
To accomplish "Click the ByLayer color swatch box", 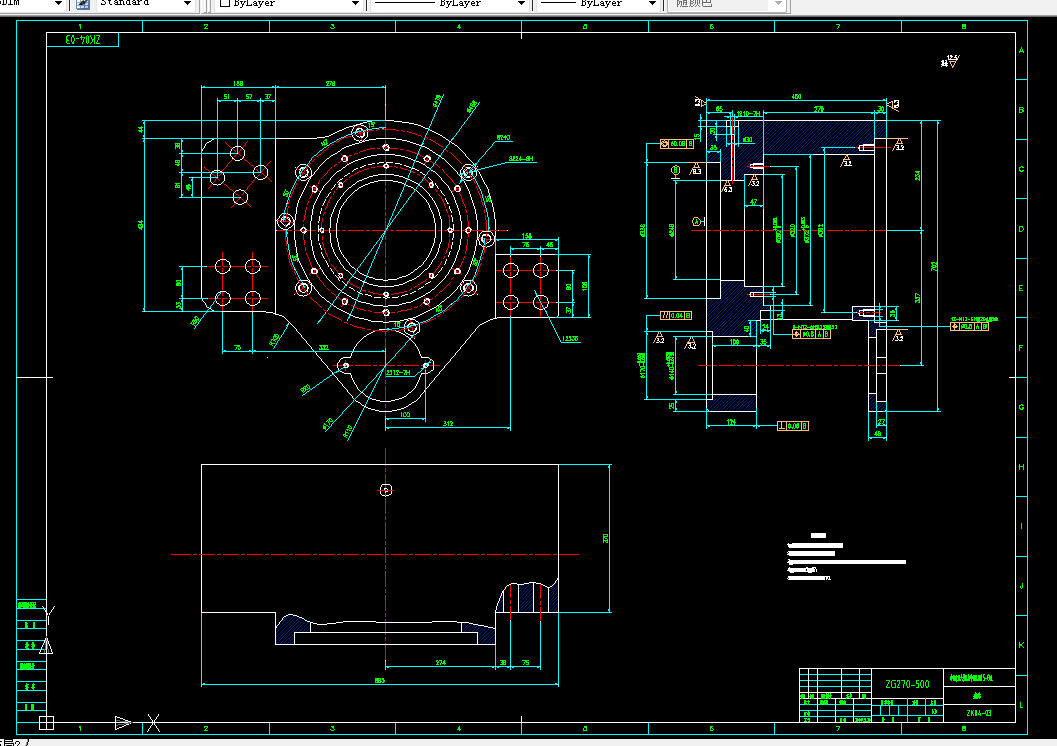I will pos(224,3).
